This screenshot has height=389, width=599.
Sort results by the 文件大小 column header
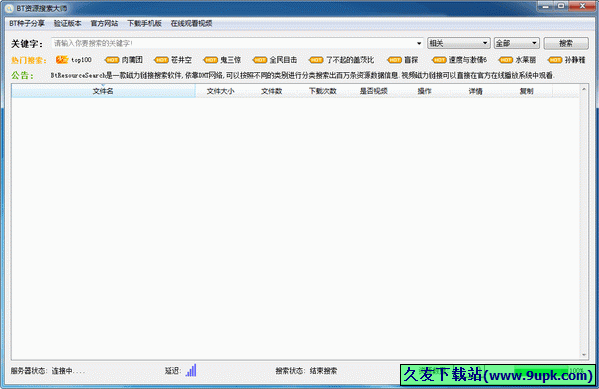click(x=220, y=91)
